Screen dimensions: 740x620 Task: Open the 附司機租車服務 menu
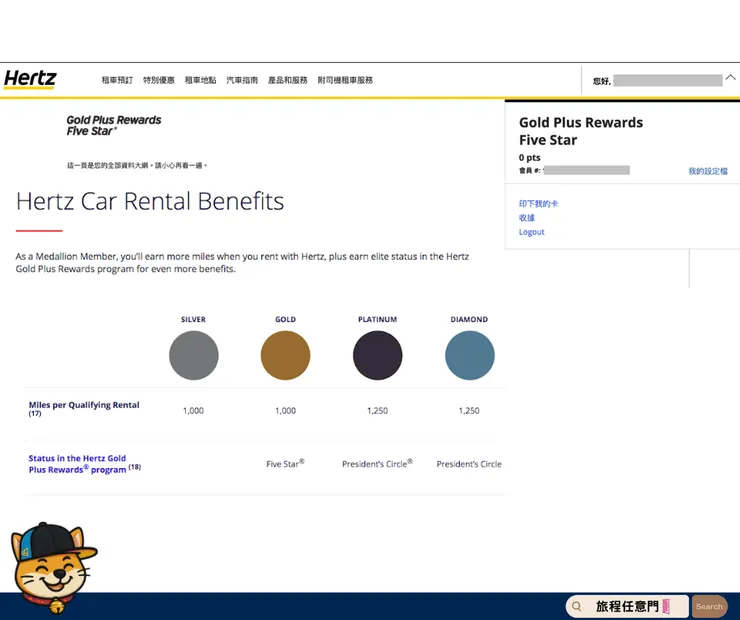click(345, 80)
